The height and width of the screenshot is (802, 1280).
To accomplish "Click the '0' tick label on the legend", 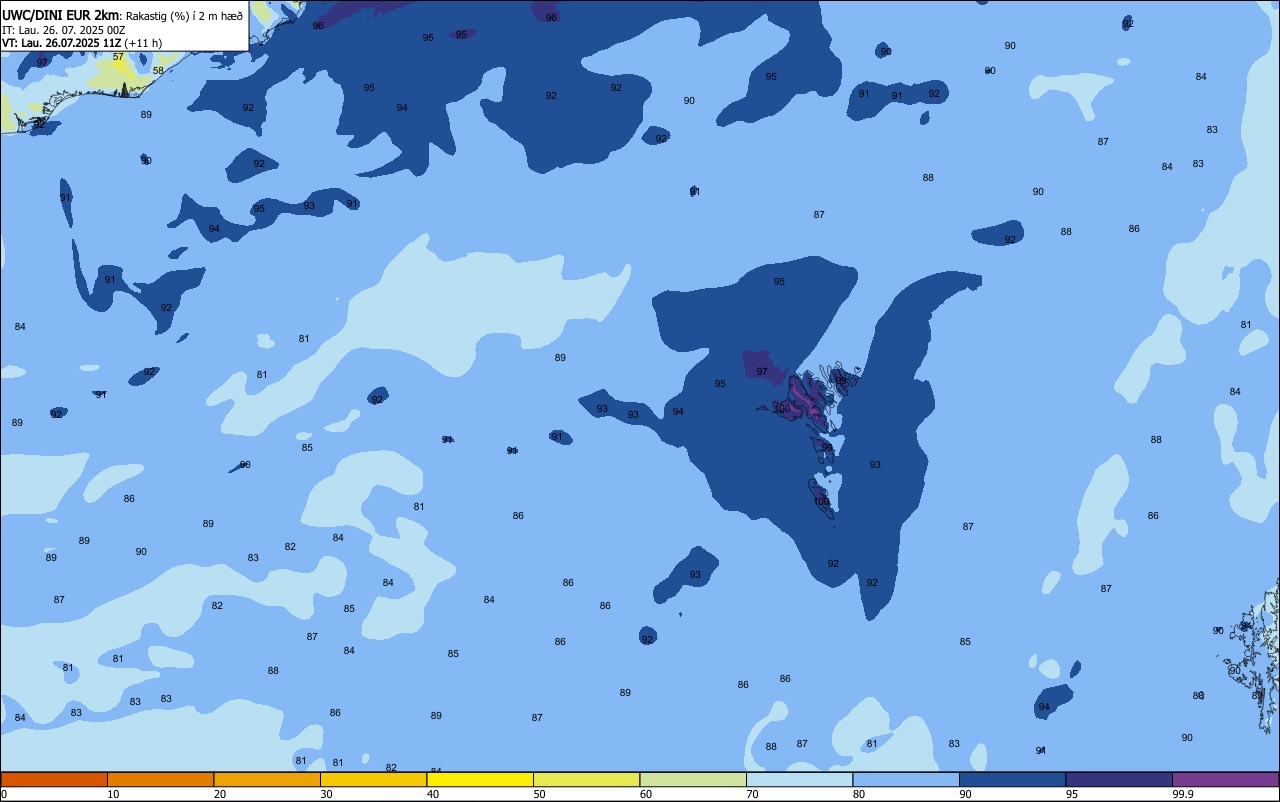I will 4,794.
